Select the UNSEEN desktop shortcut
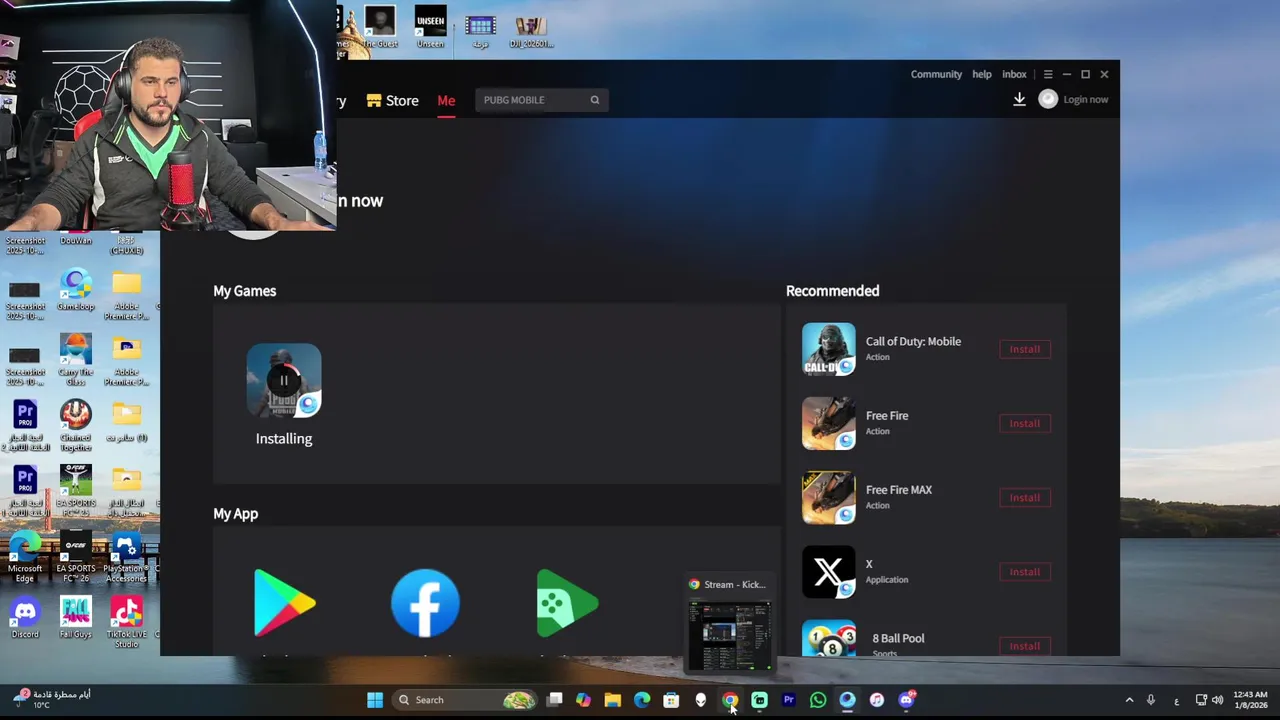The height and width of the screenshot is (720, 1280). [430, 27]
